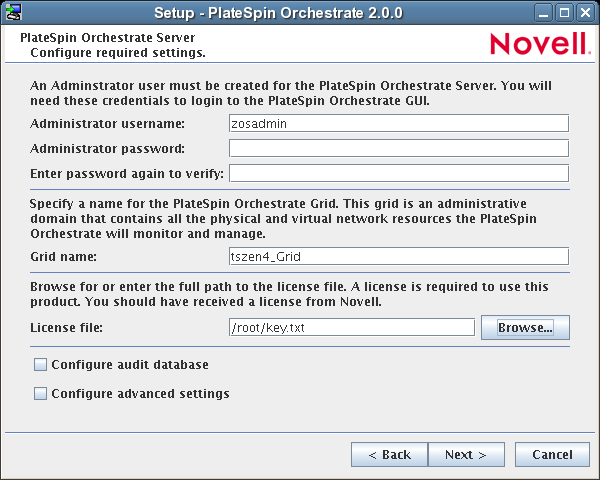
Task: Proceed with the Next button
Action: [465, 455]
